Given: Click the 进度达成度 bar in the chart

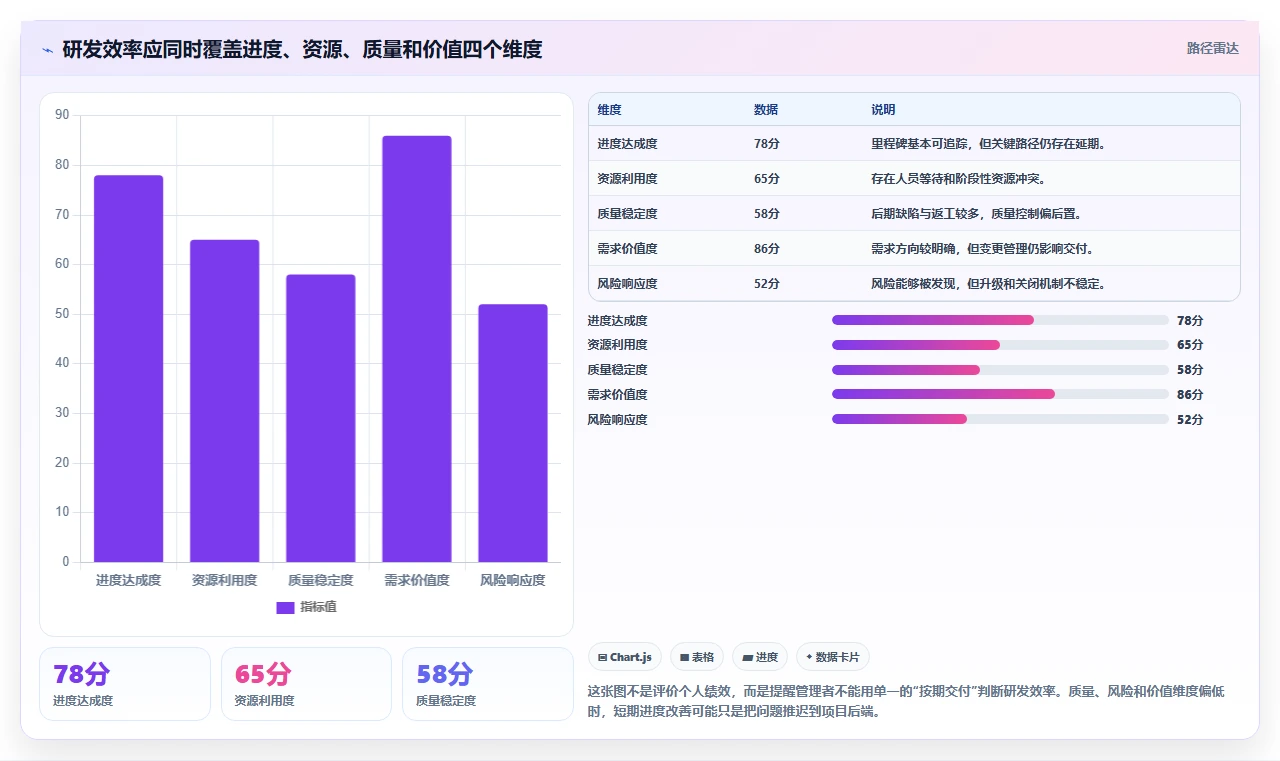Looking at the screenshot, I should pos(129,369).
